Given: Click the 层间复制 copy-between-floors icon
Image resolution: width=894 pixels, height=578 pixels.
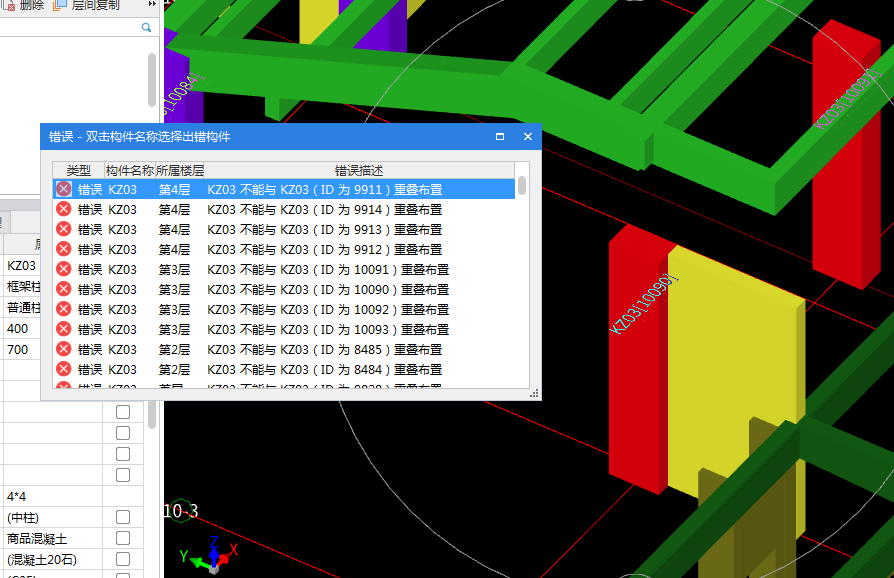Looking at the screenshot, I should 60,5.
